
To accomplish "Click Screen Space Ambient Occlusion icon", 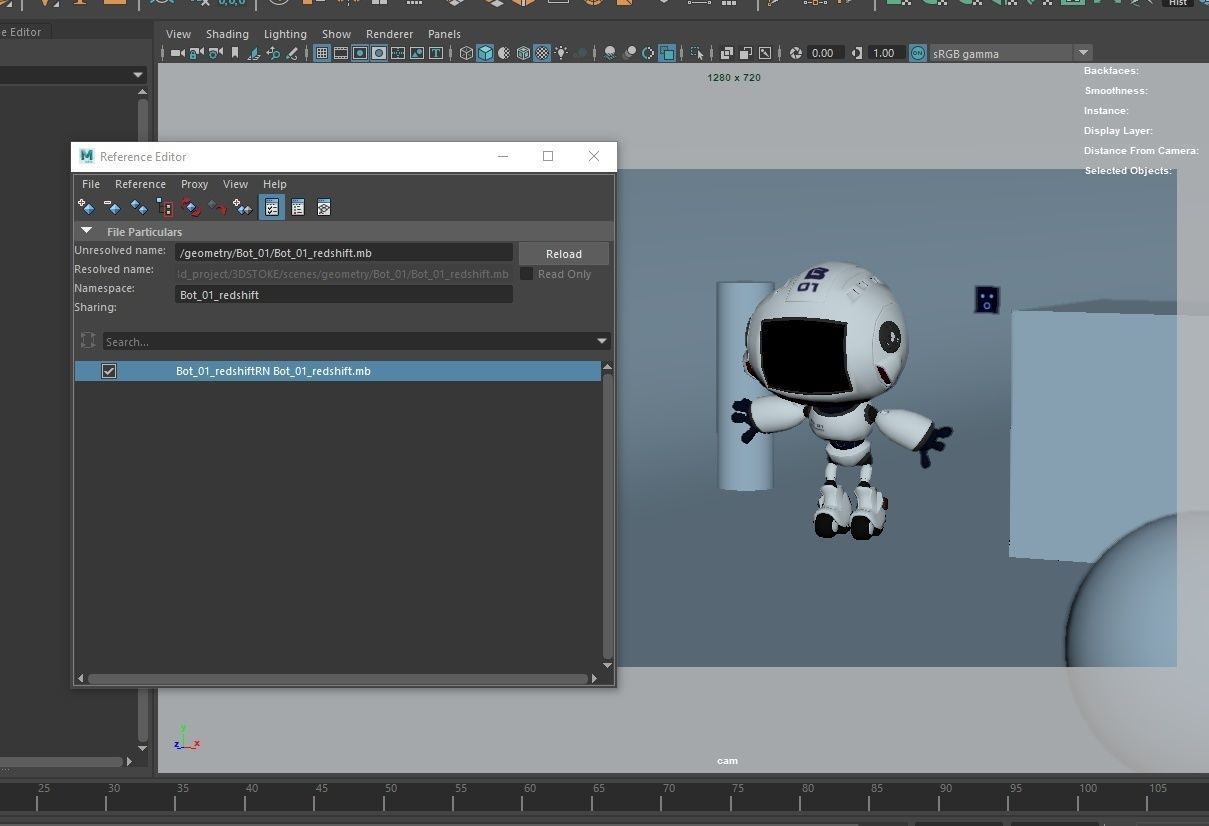I will tap(610, 53).
